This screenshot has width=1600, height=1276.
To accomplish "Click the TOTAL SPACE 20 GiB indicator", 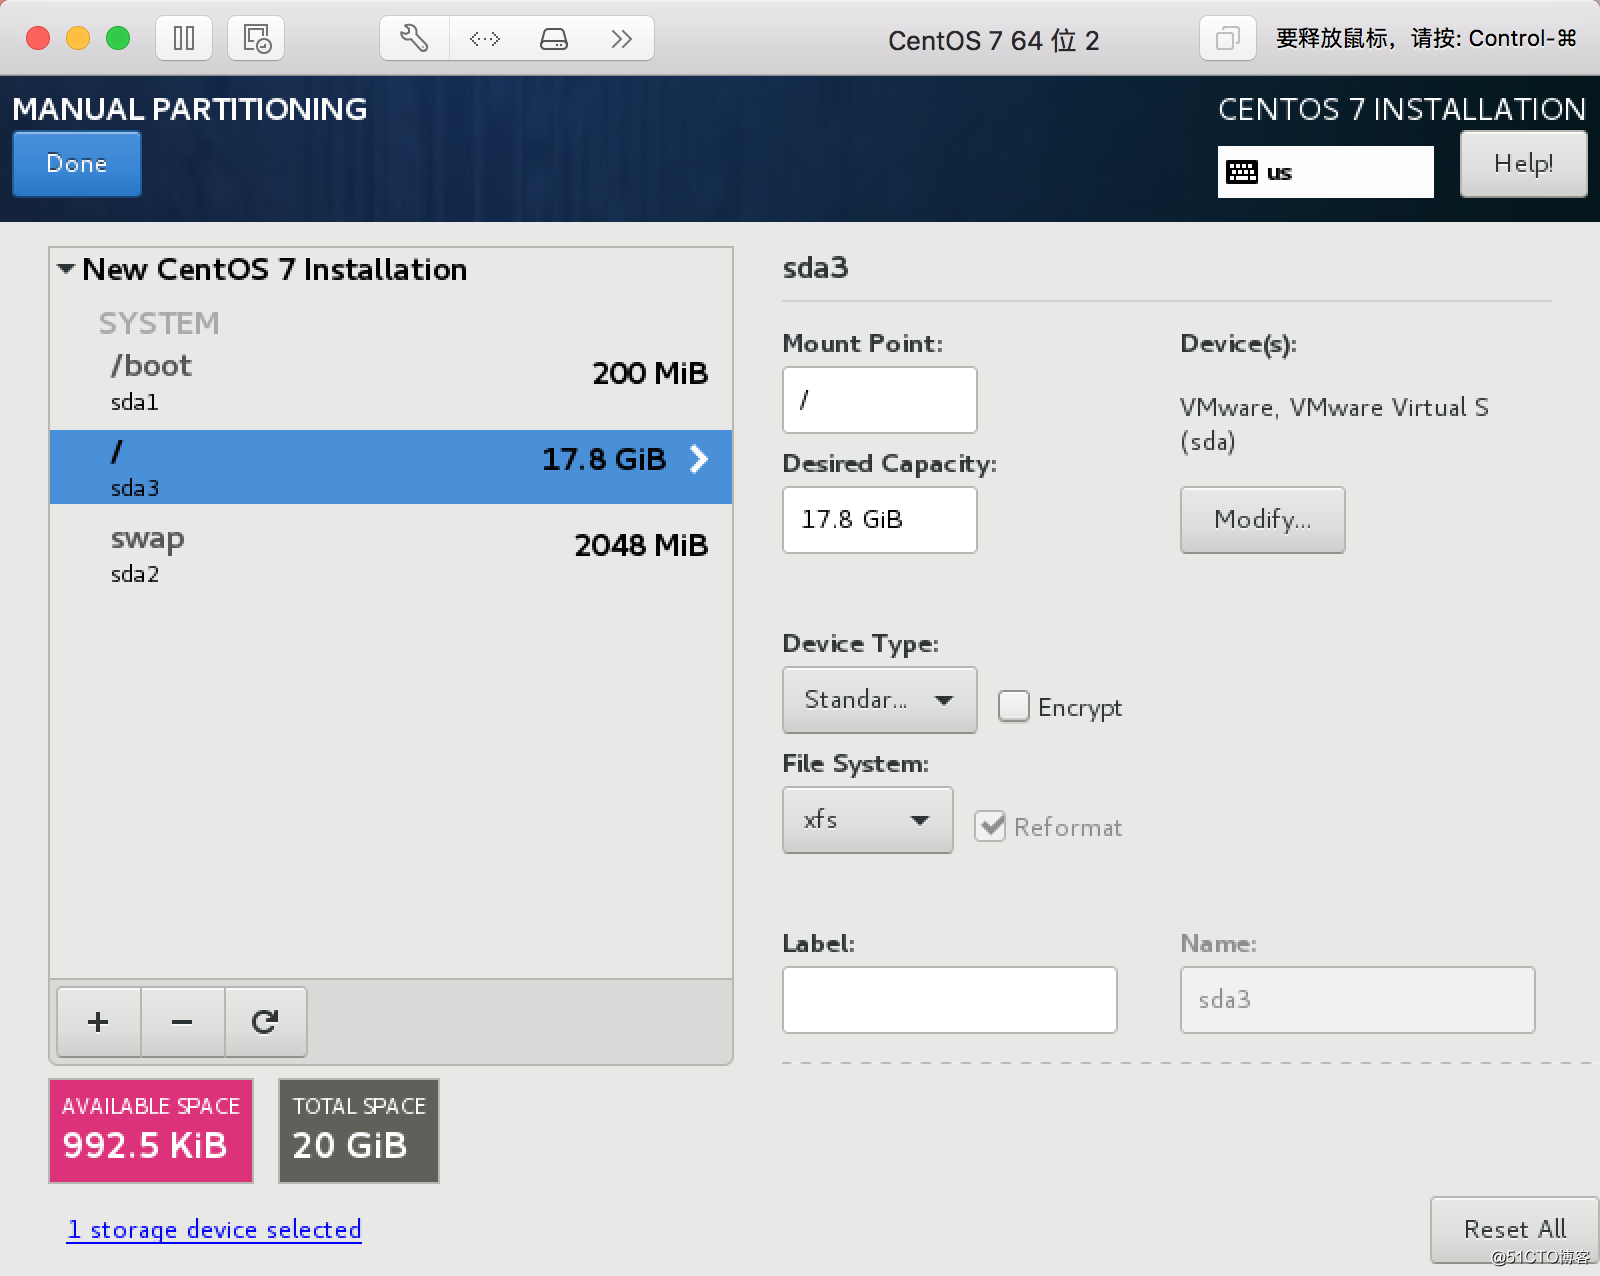I will [x=359, y=1131].
